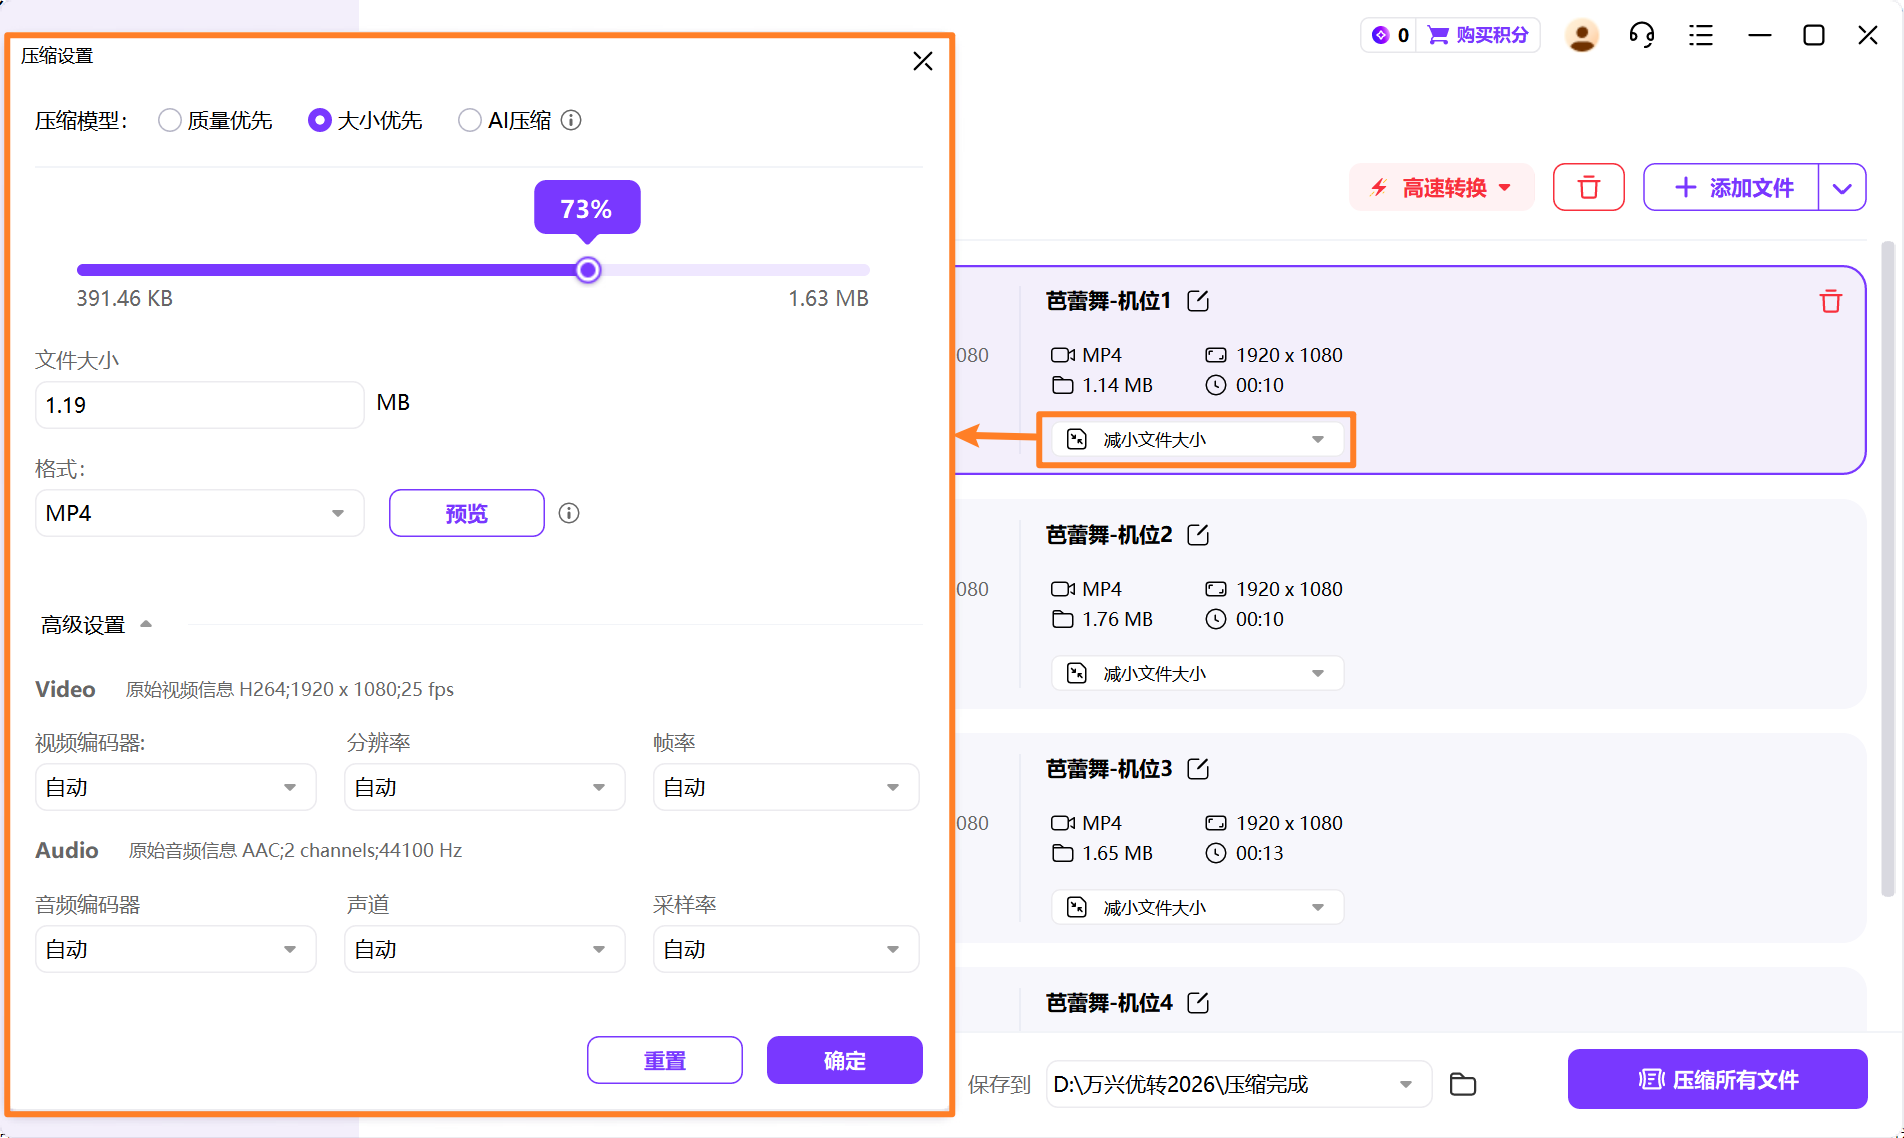View info tooltip icon next to AI压缩
Image resolution: width=1904 pixels, height=1138 pixels.
[x=571, y=120]
